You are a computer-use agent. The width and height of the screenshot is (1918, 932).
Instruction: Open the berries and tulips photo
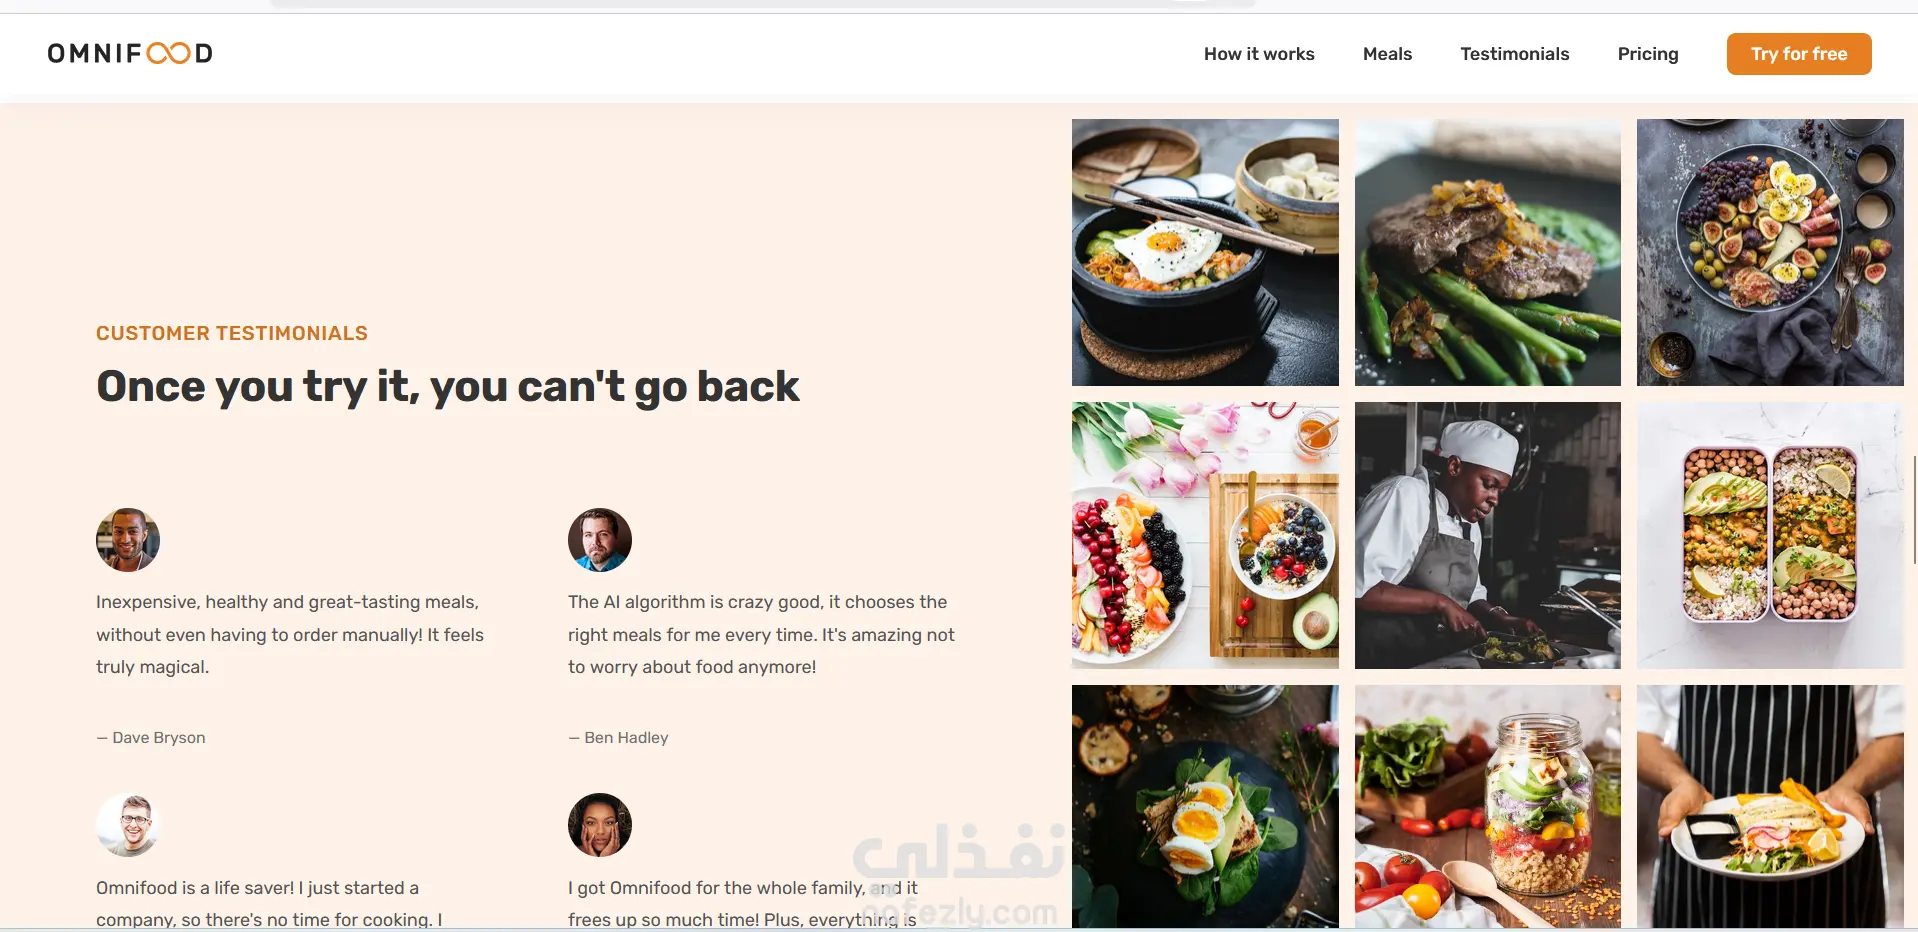(x=1205, y=535)
